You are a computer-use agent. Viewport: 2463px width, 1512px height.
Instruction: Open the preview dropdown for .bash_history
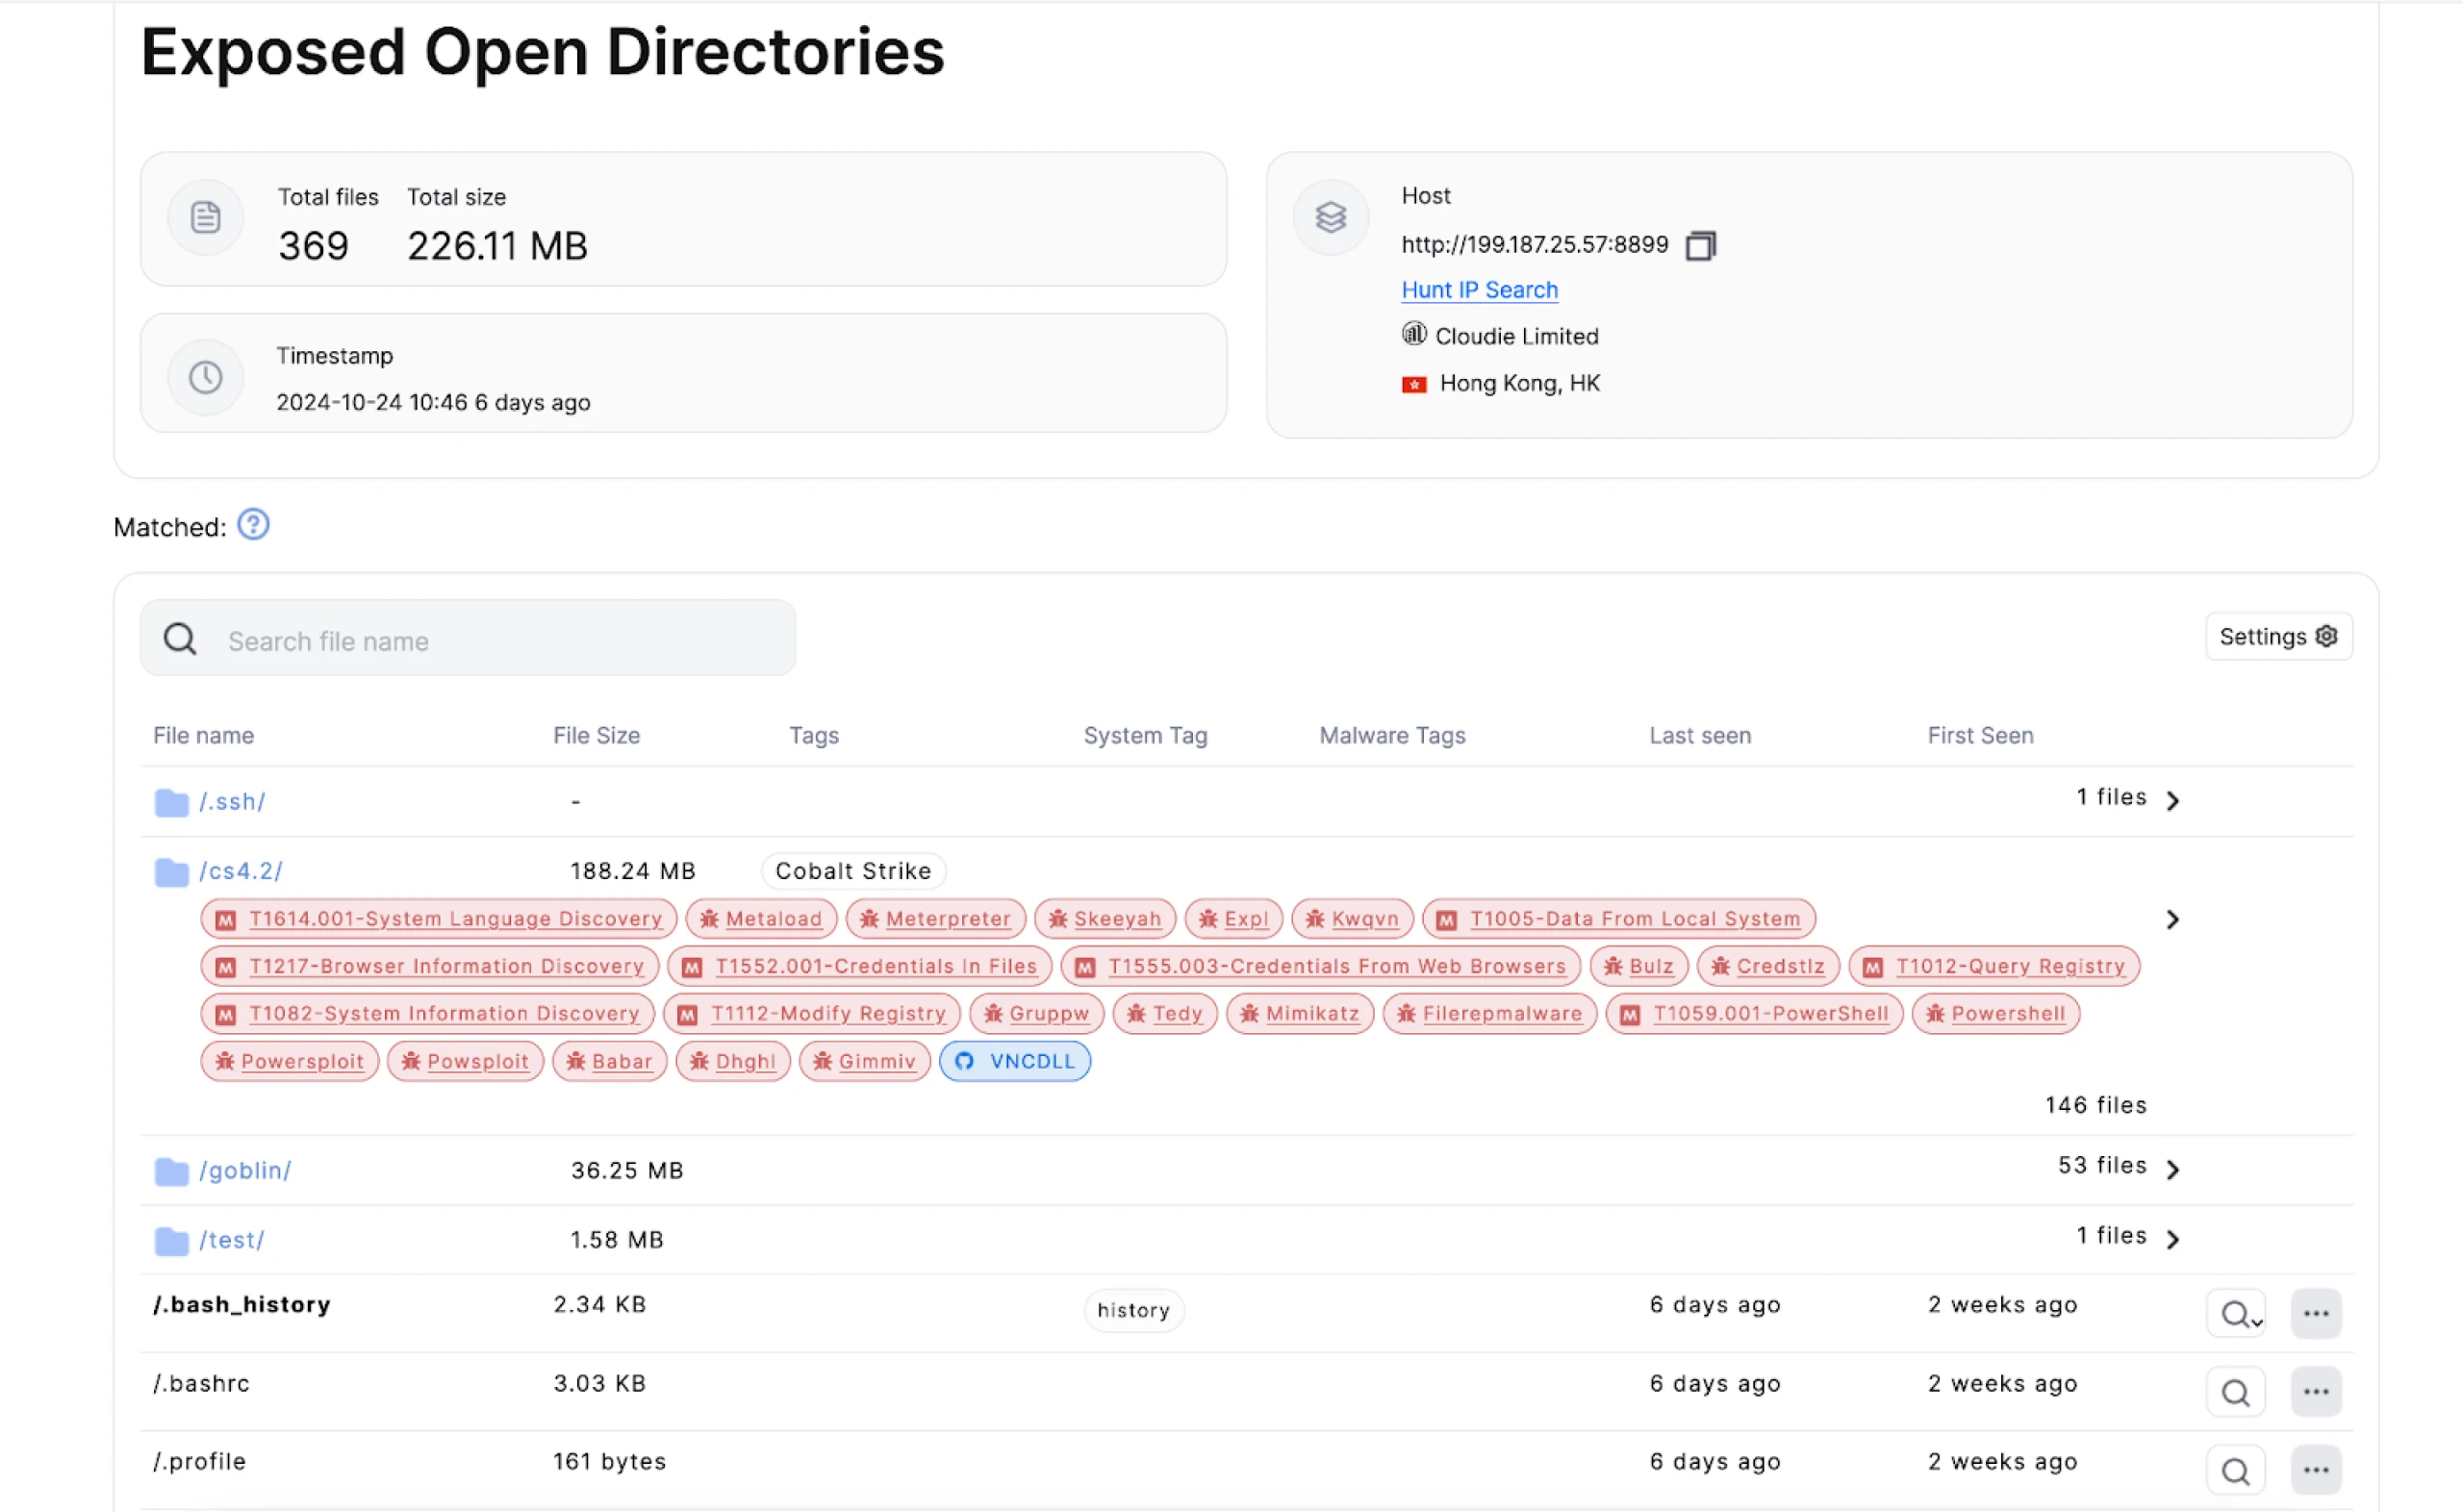coord(2237,1314)
